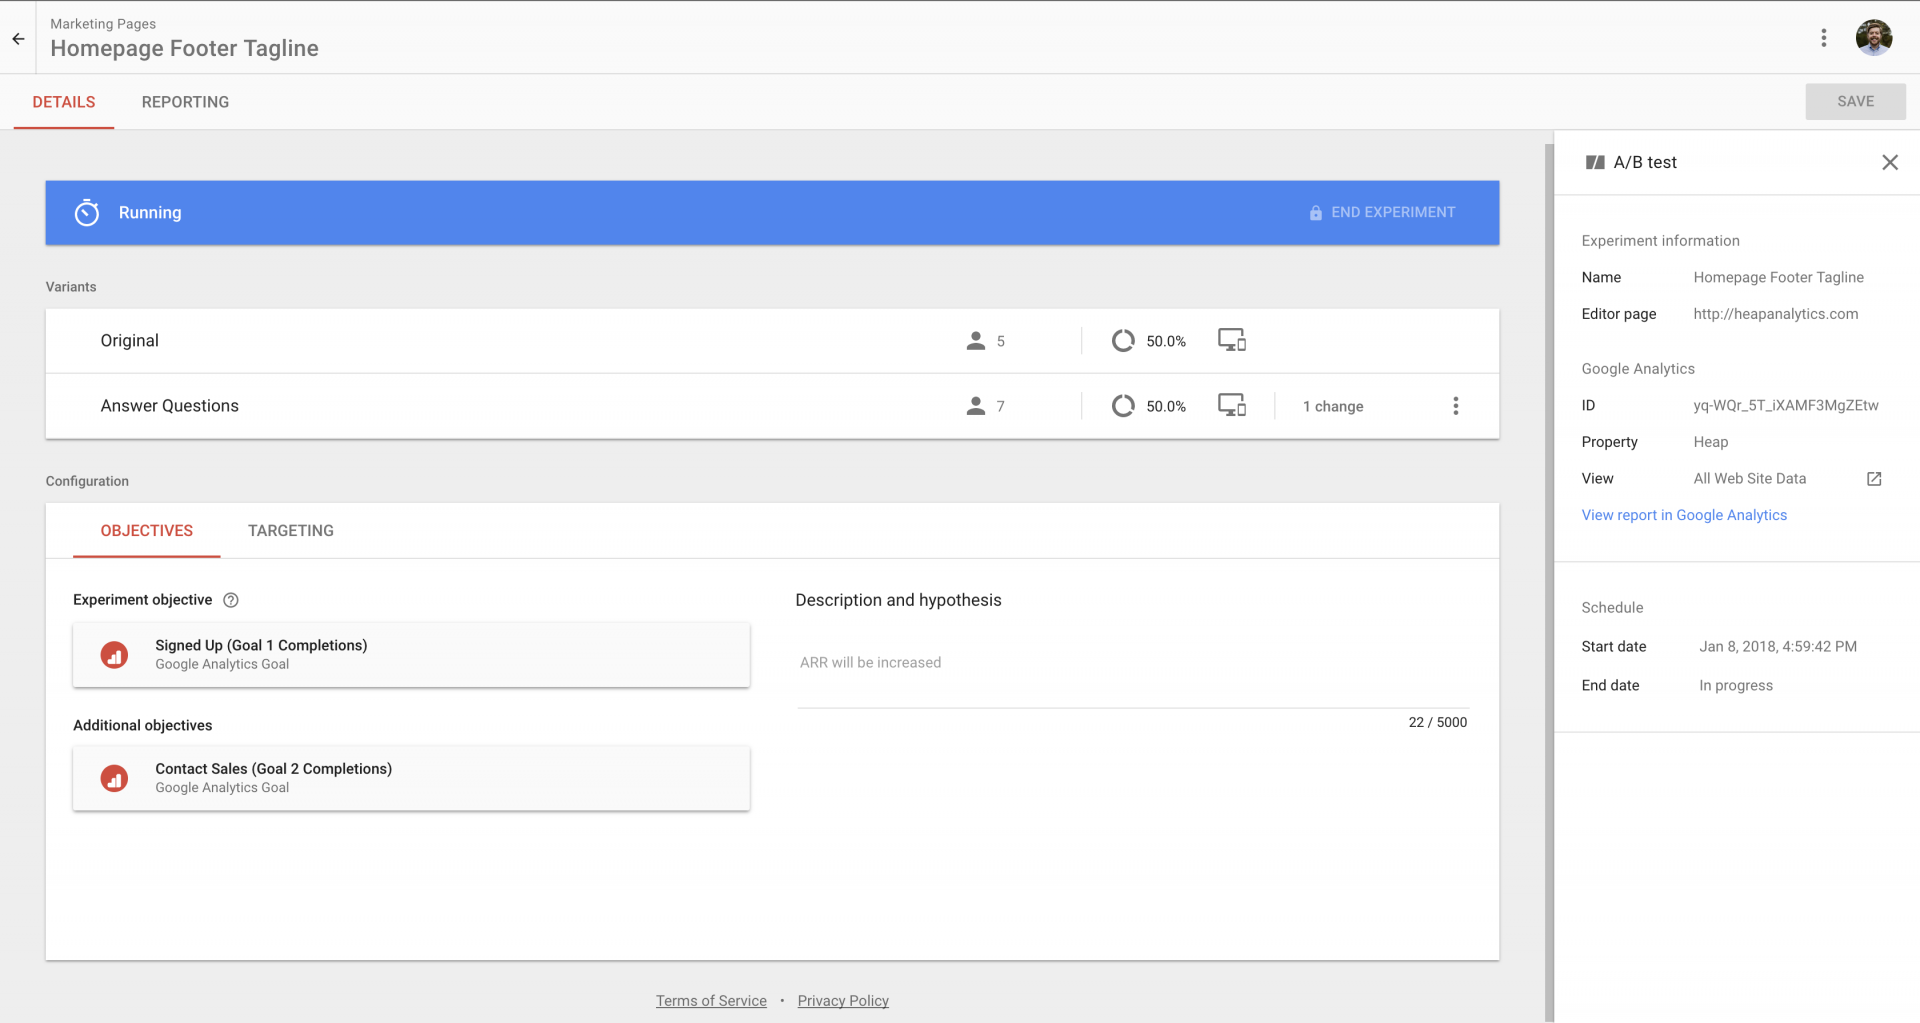Click the A/B test split icon

point(1595,162)
